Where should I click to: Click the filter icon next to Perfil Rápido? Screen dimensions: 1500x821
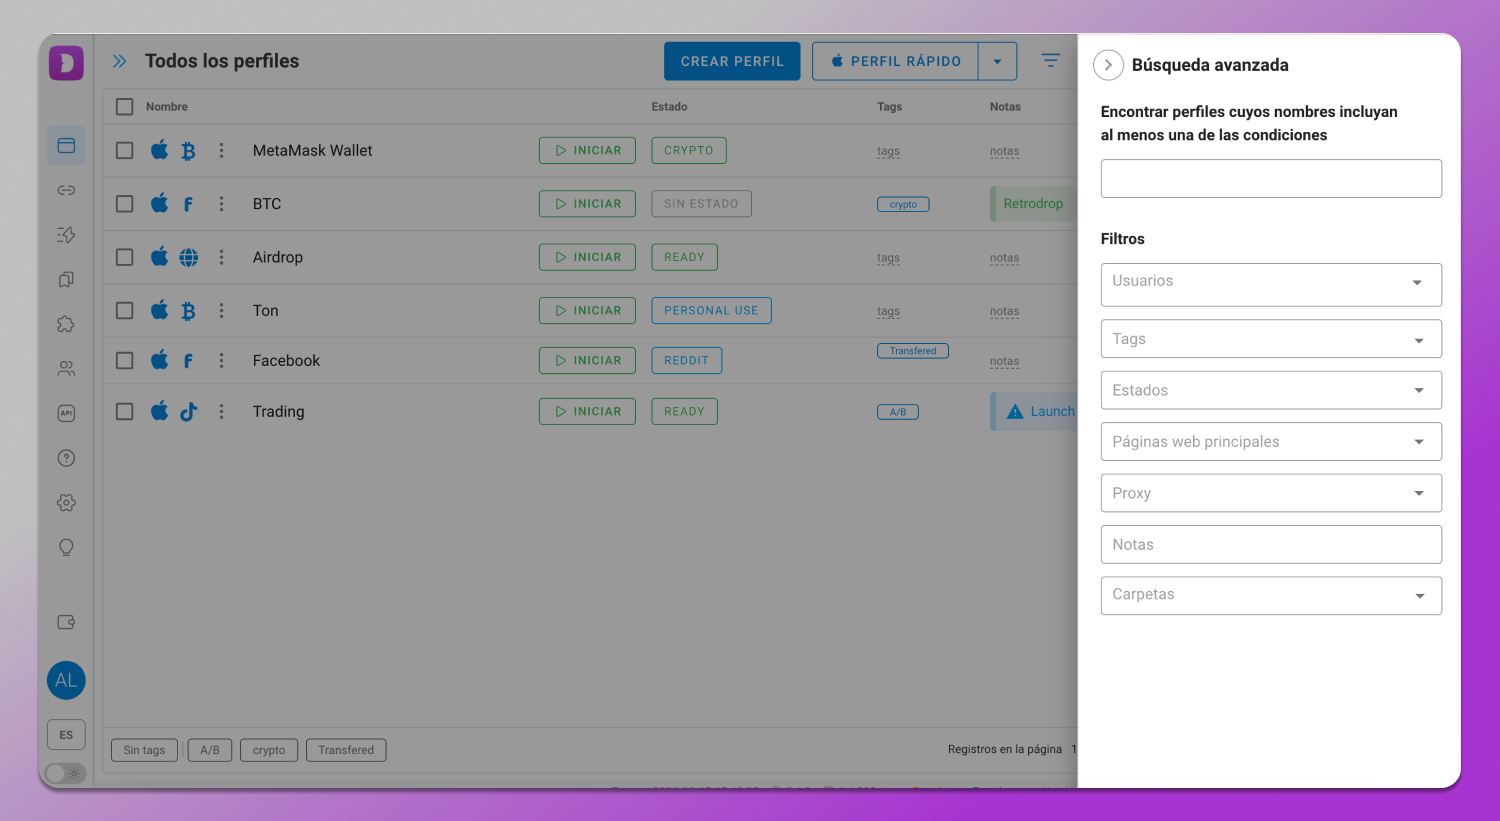[x=1050, y=61]
